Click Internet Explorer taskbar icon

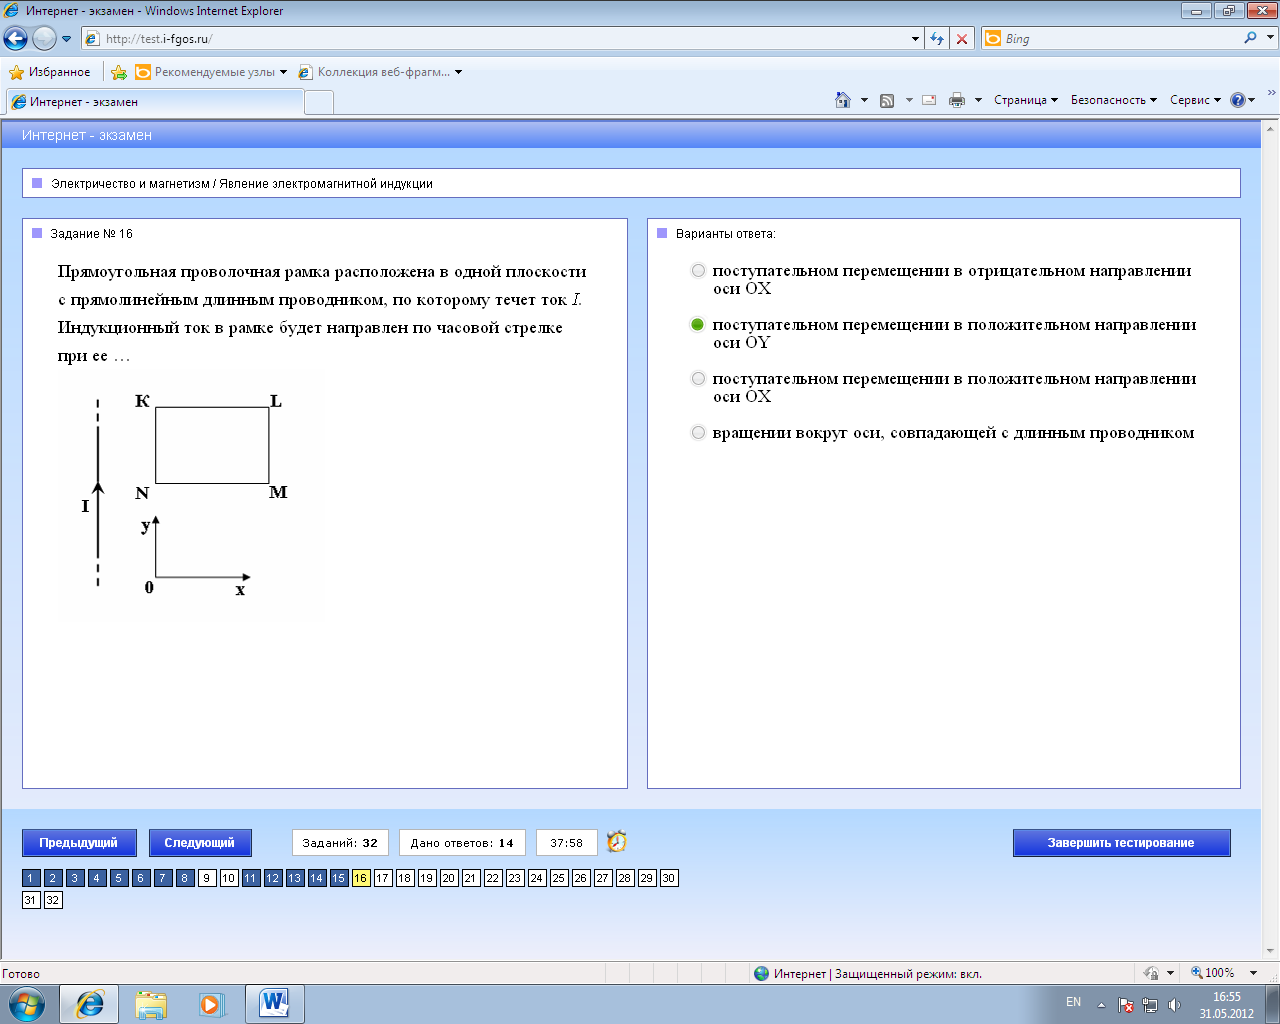89,1004
